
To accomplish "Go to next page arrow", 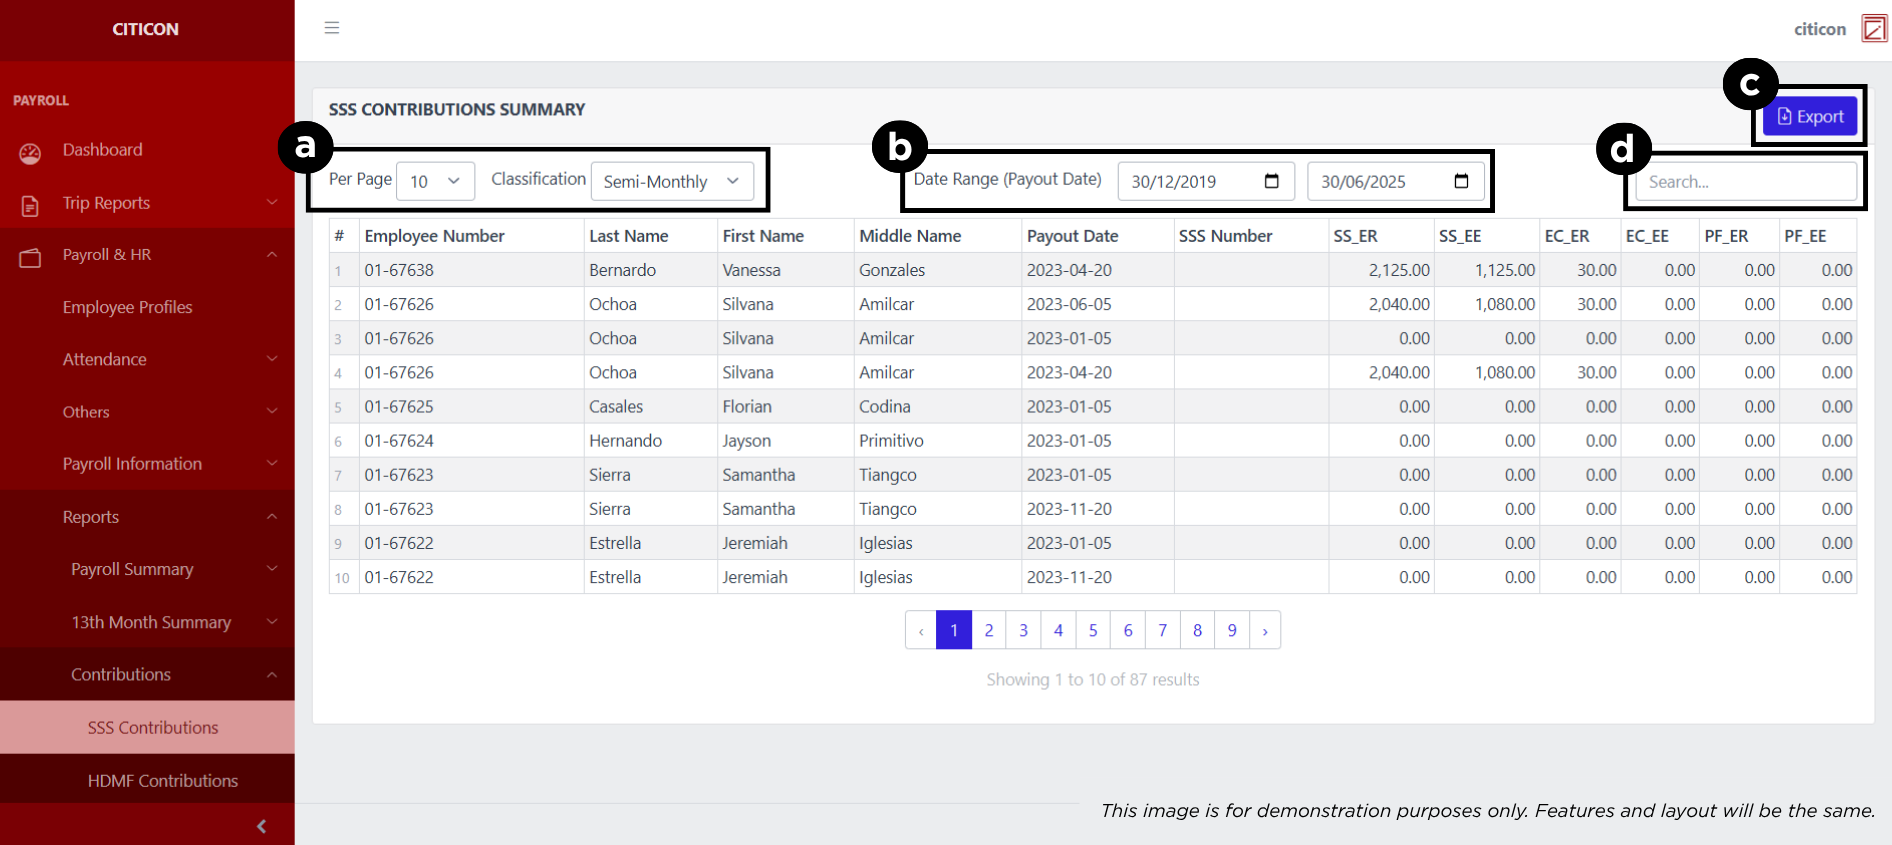I will tap(1265, 630).
